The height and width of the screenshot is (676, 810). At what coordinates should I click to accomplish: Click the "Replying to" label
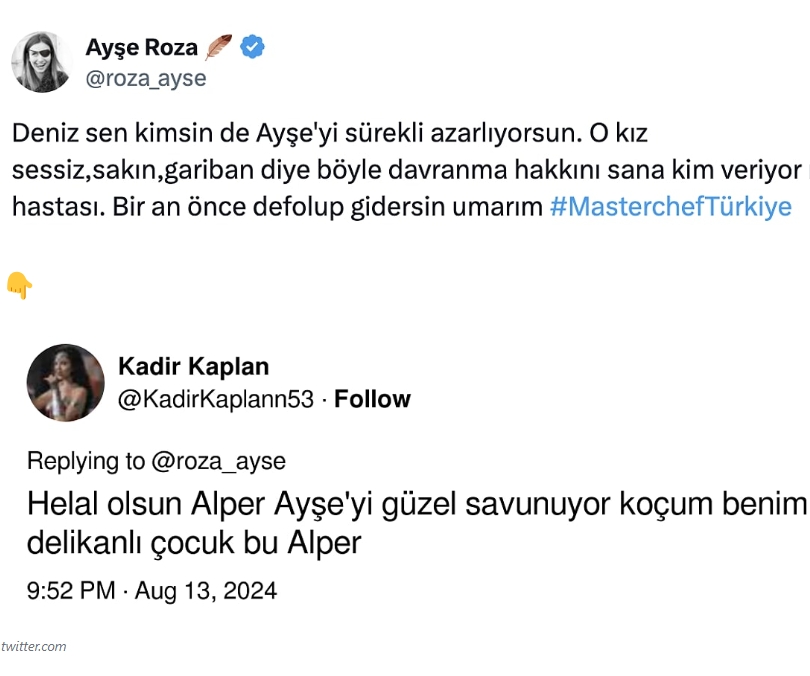[86, 461]
